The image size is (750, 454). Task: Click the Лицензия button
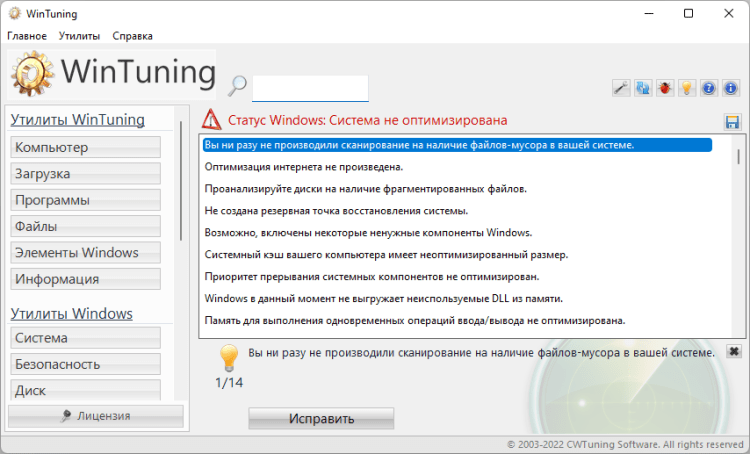[x=96, y=416]
